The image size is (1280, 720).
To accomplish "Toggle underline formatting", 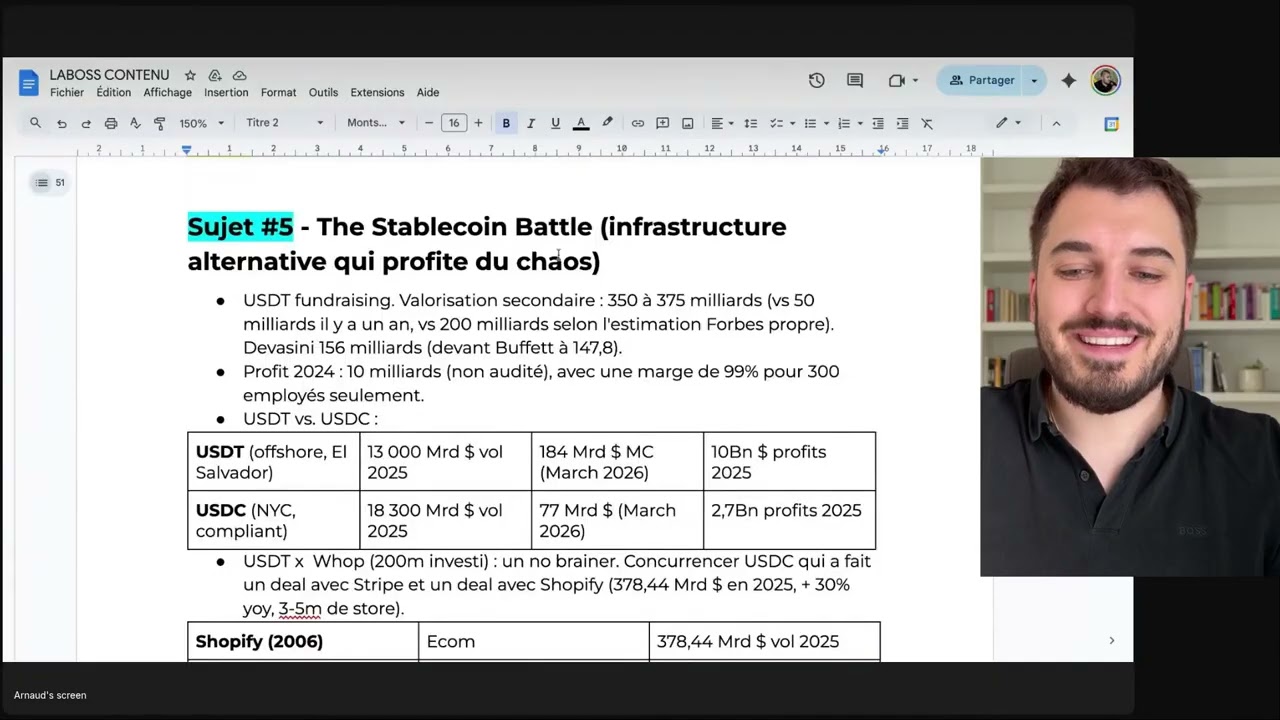I will coord(555,123).
